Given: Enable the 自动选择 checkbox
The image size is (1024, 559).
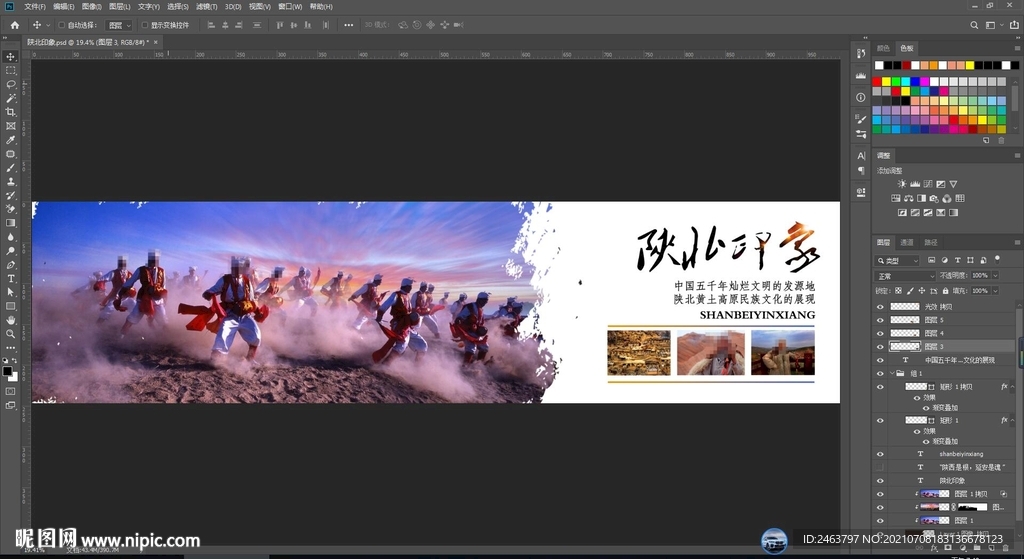Looking at the screenshot, I should click(x=62, y=25).
